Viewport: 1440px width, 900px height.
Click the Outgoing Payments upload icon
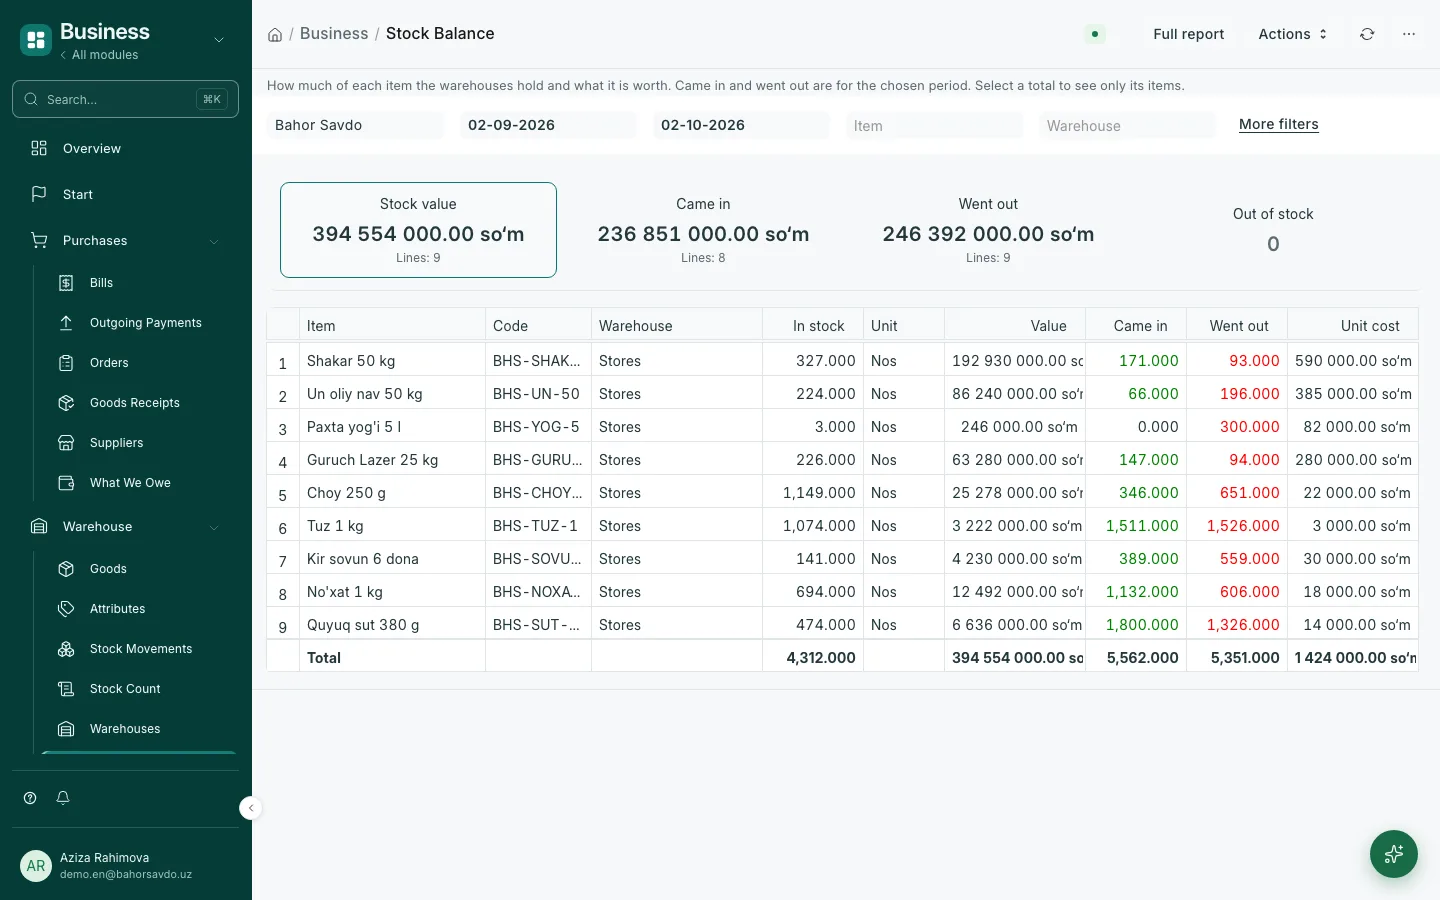click(66, 323)
